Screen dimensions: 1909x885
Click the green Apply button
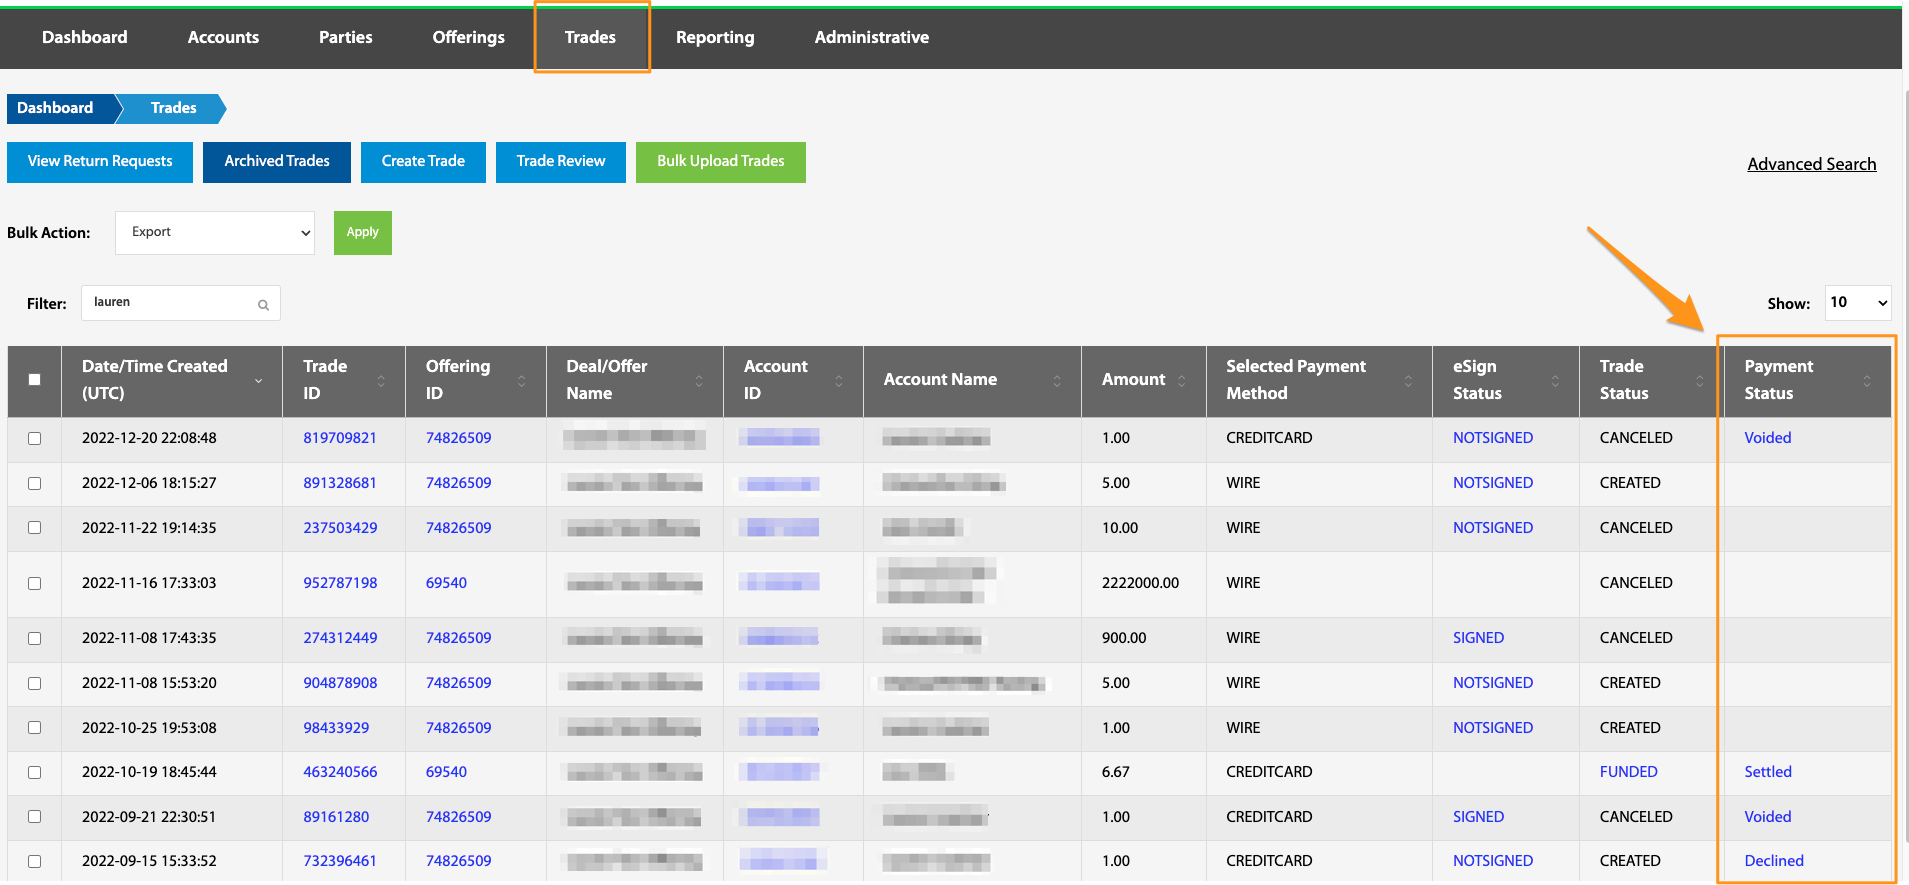363,233
